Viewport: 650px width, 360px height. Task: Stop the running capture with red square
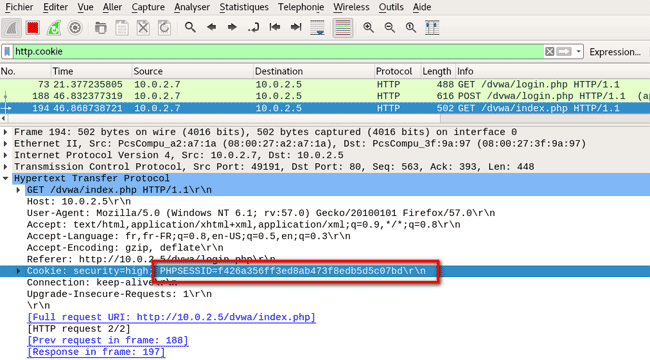pos(33,28)
